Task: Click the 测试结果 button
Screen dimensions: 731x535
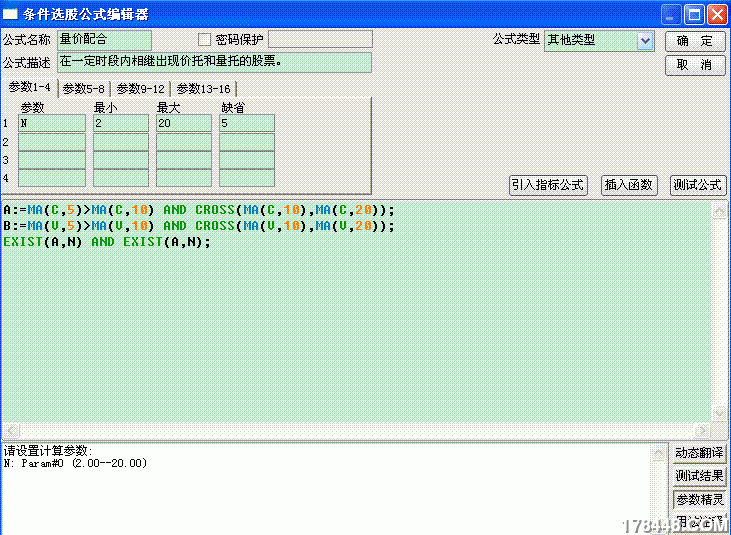Action: tap(699, 476)
